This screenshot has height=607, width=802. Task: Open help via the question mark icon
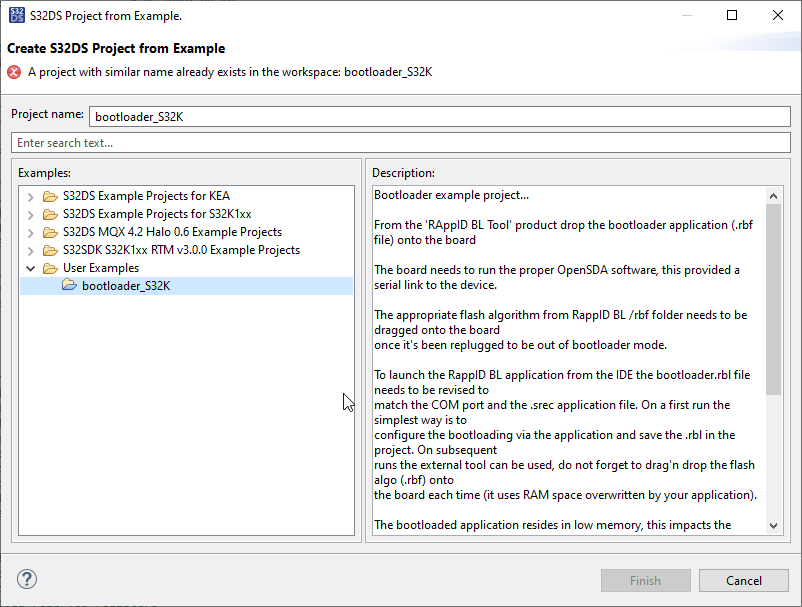click(27, 580)
